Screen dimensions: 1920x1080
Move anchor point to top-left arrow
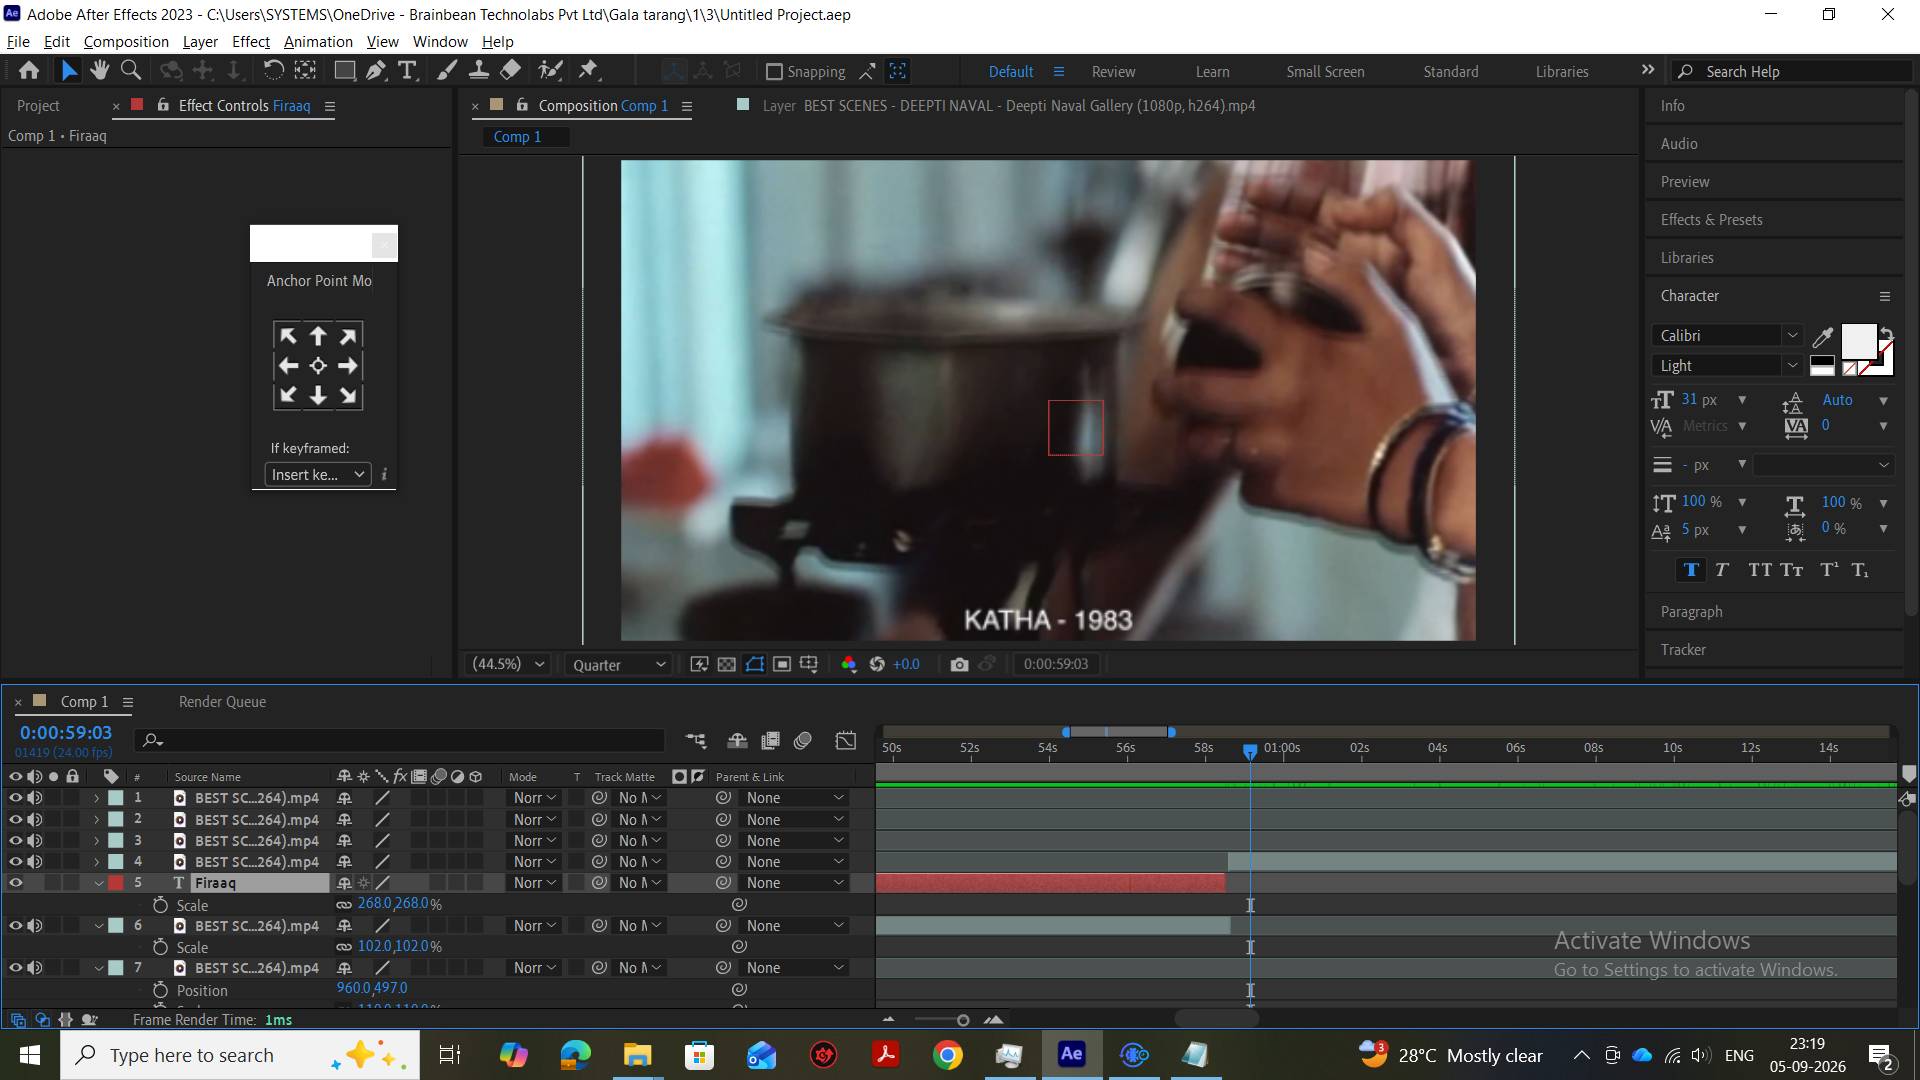click(288, 336)
